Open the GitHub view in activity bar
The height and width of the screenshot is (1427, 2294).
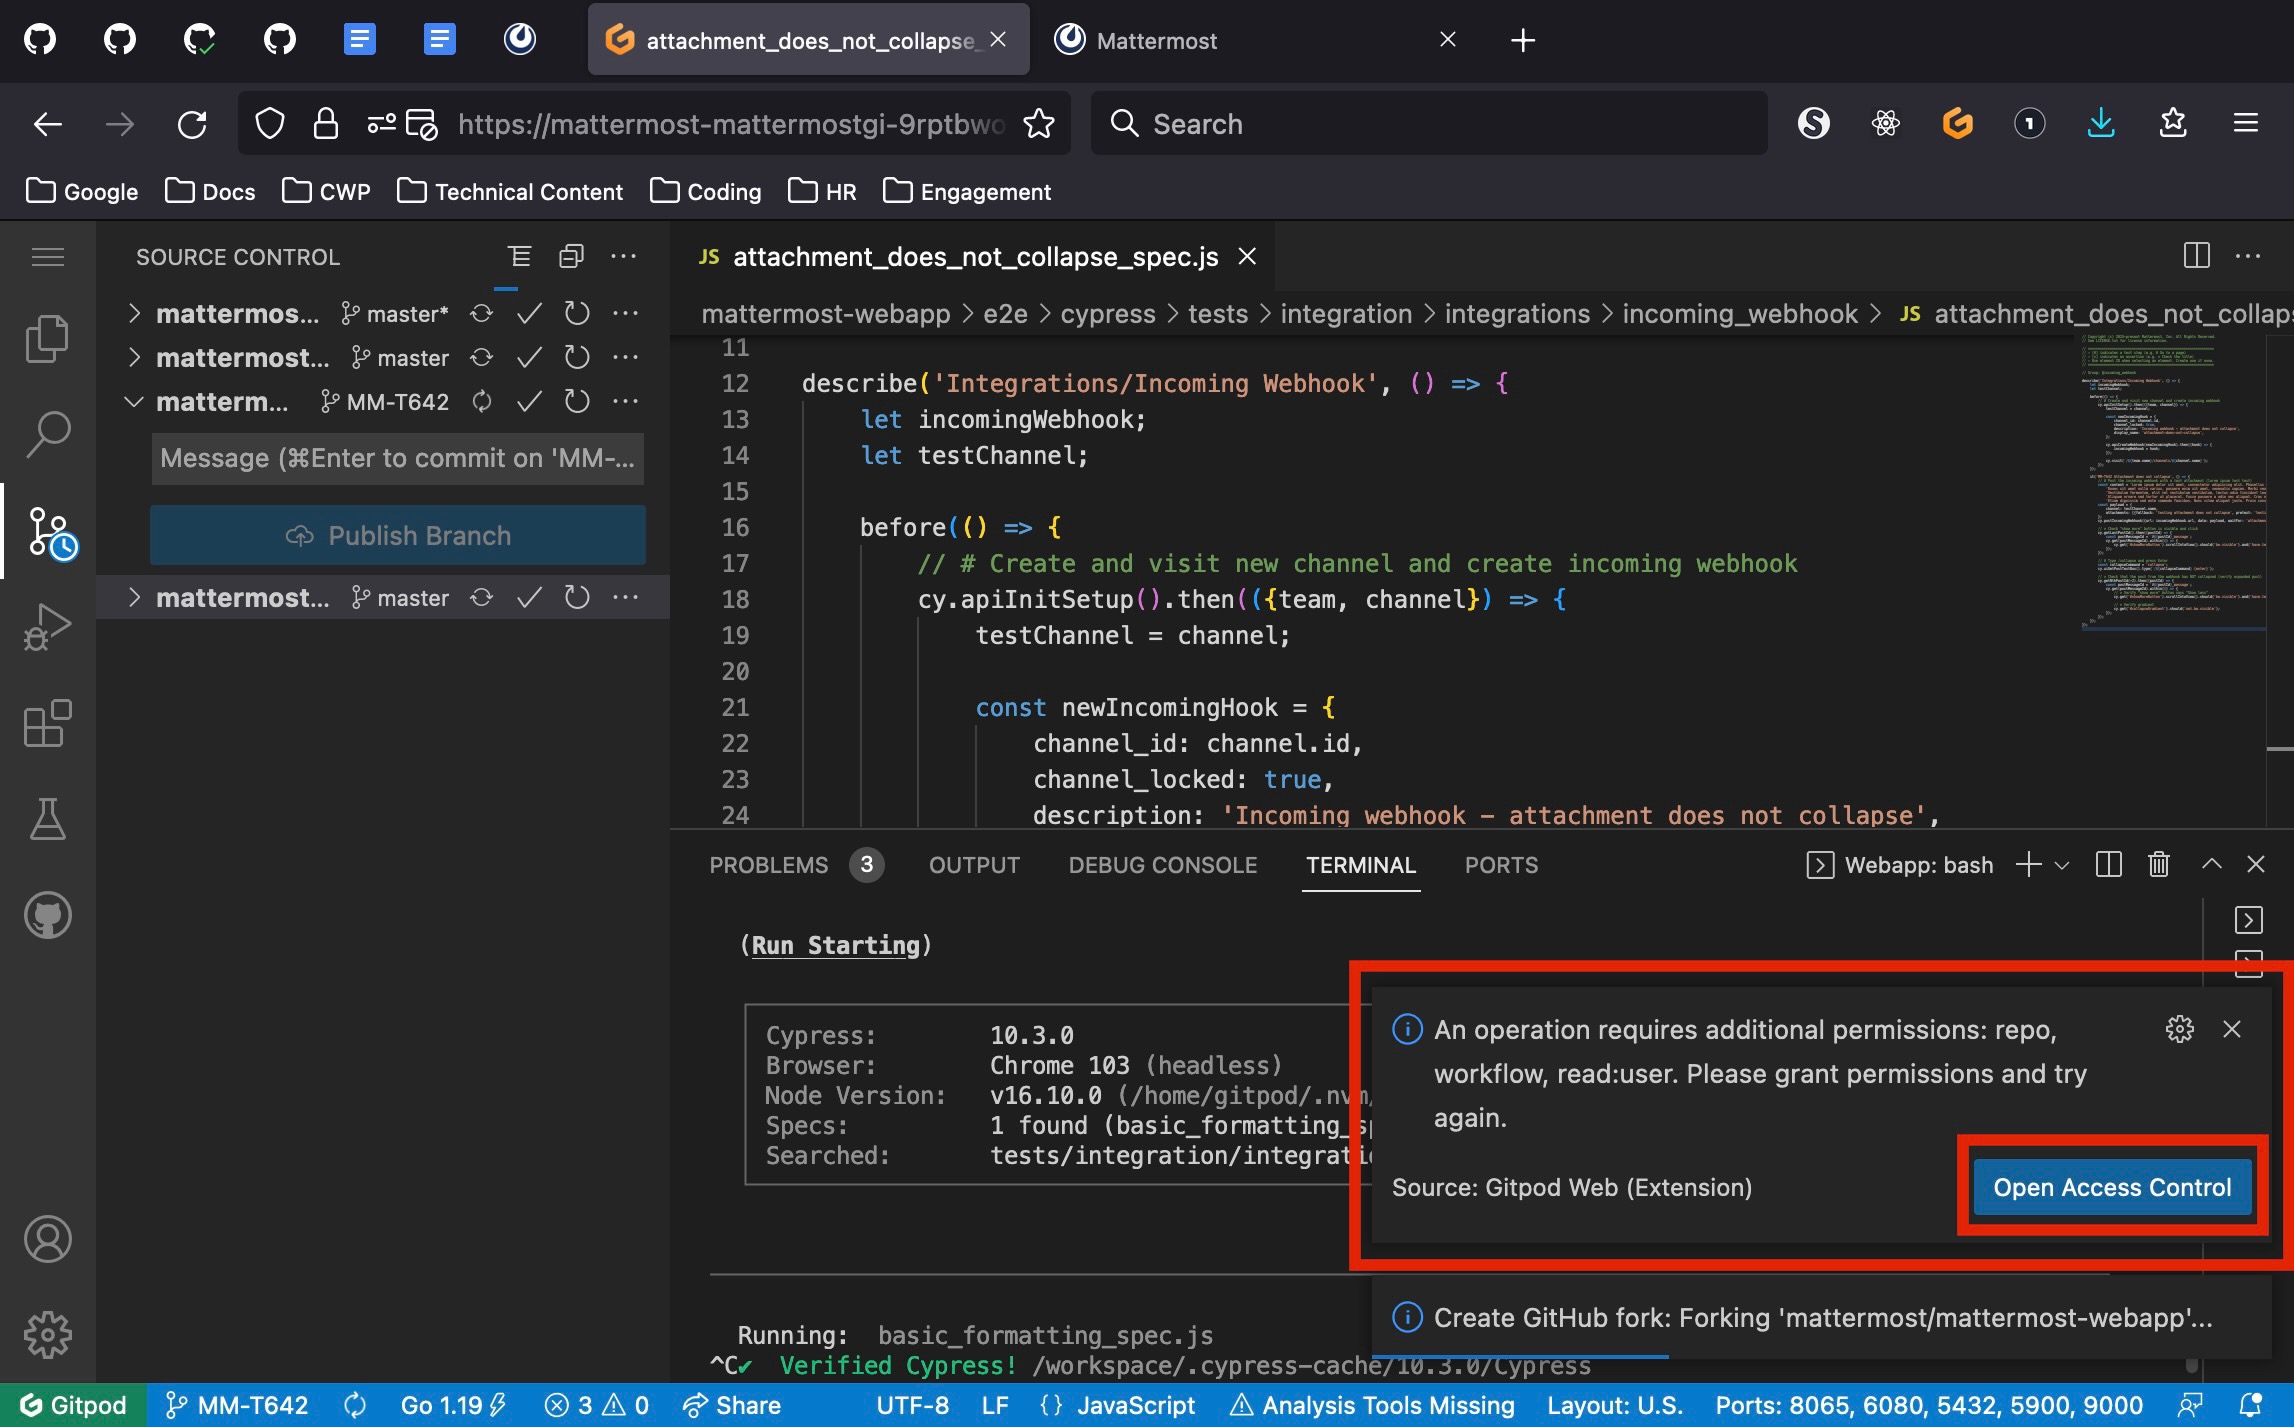[x=47, y=915]
